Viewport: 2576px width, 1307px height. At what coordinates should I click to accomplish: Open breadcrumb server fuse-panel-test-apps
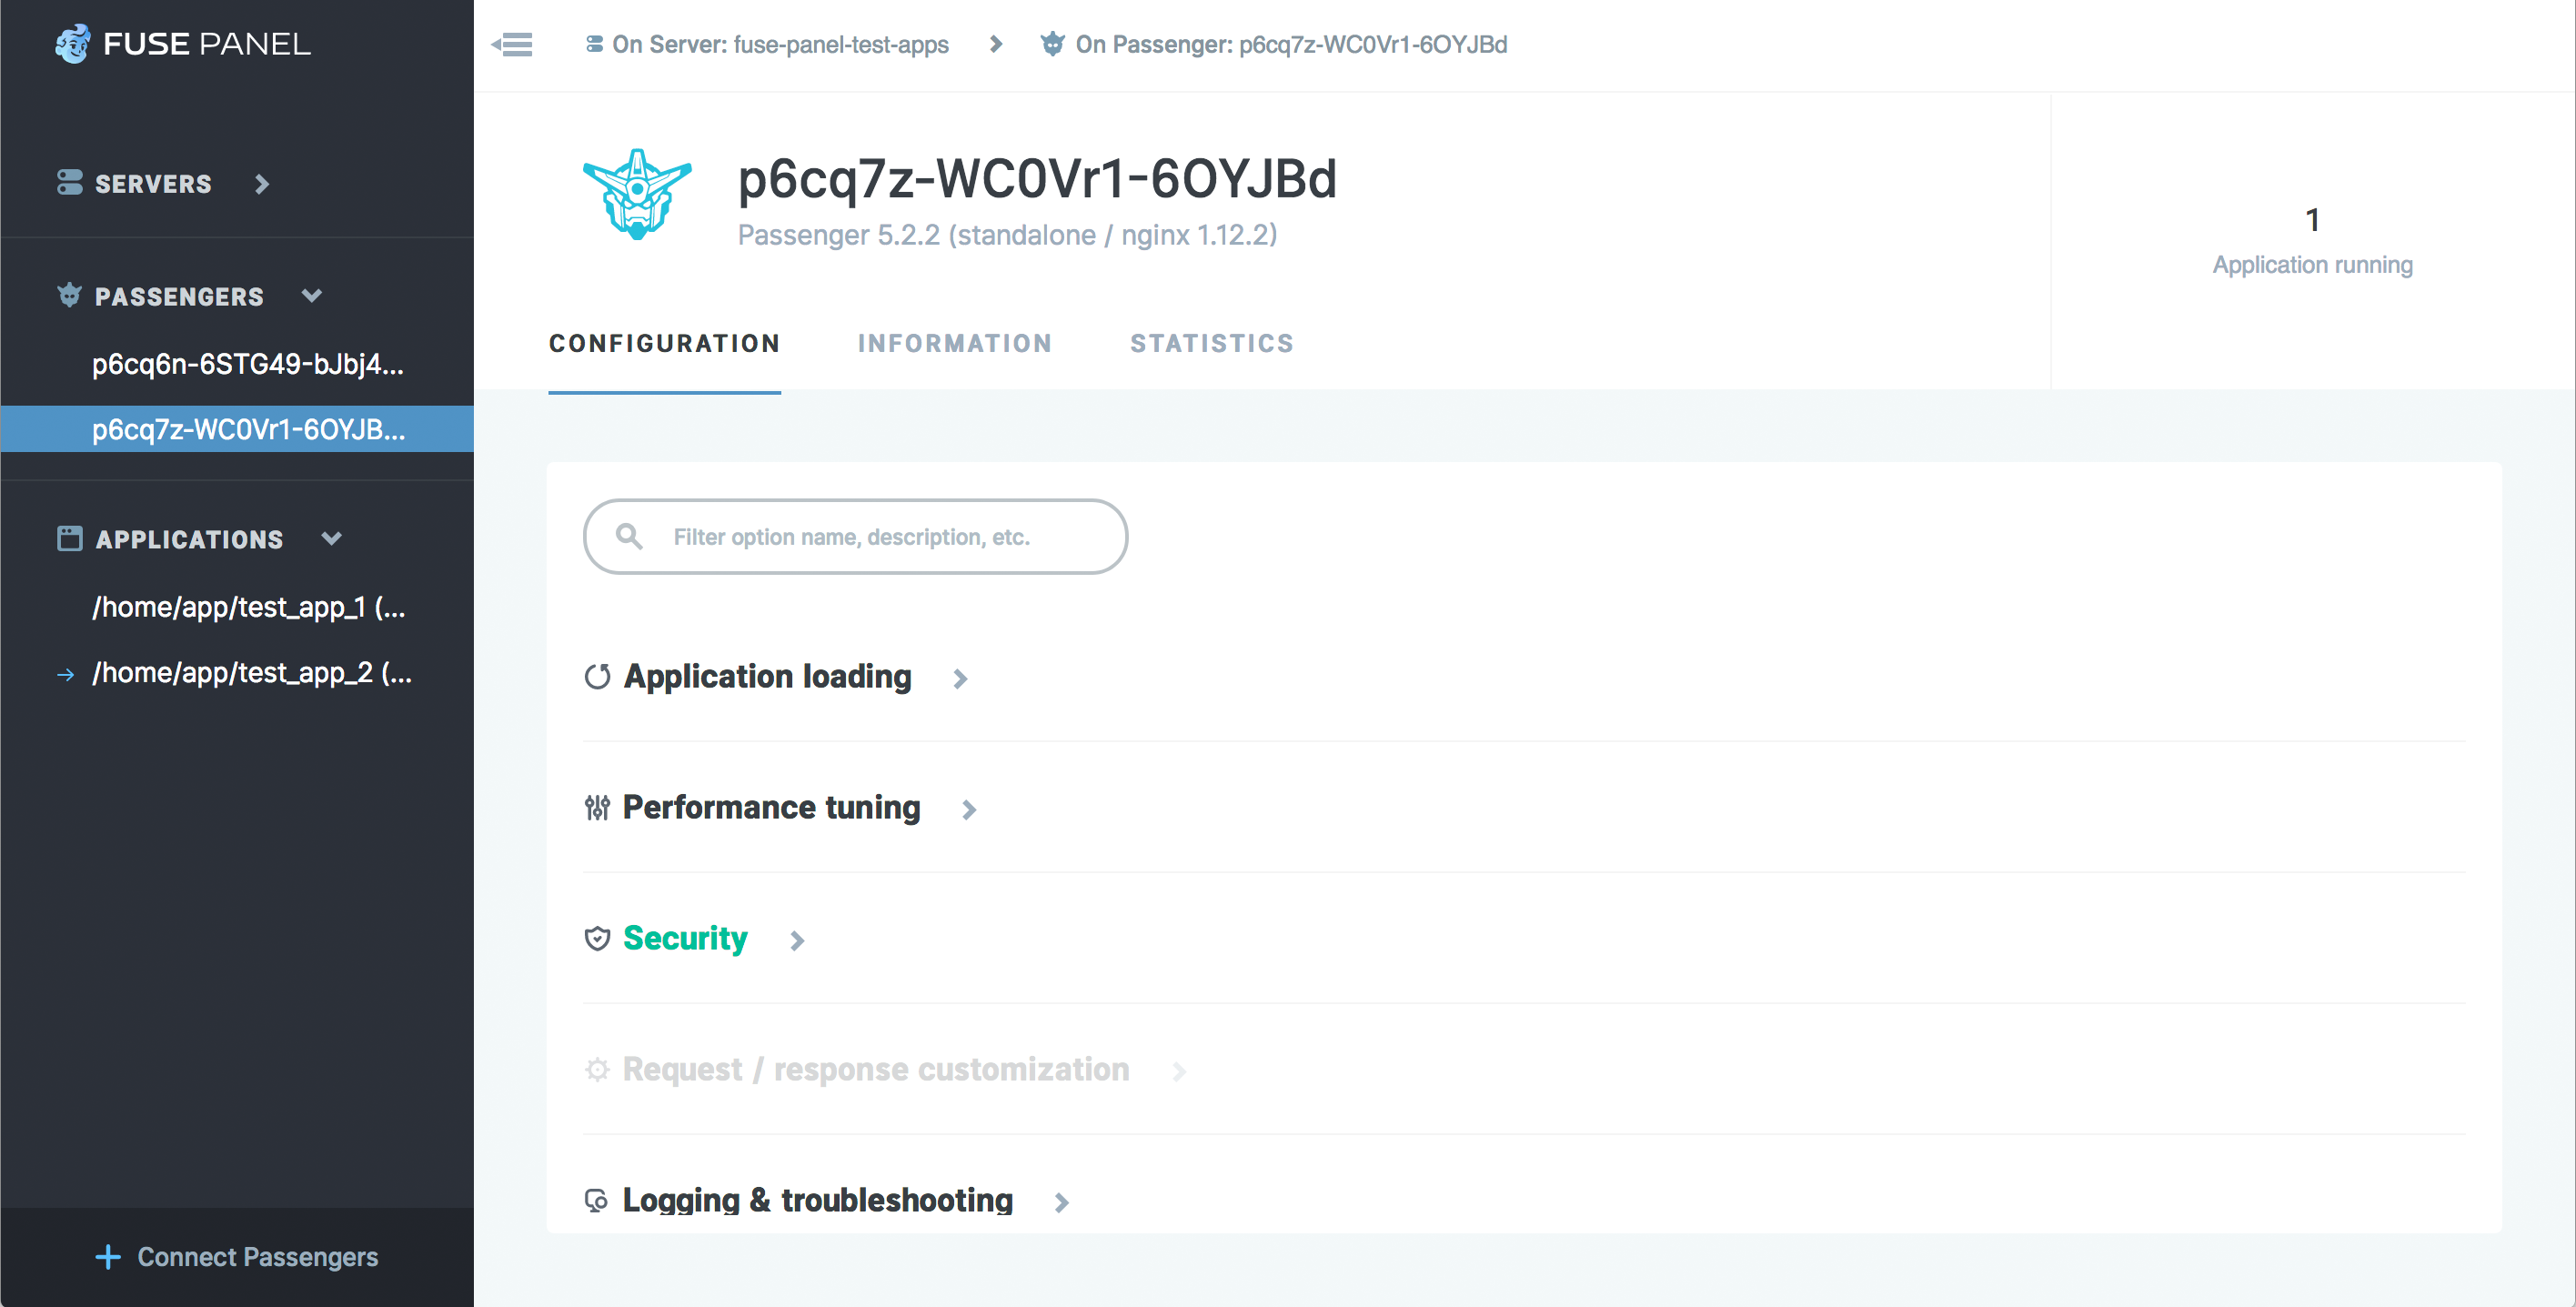(779, 45)
